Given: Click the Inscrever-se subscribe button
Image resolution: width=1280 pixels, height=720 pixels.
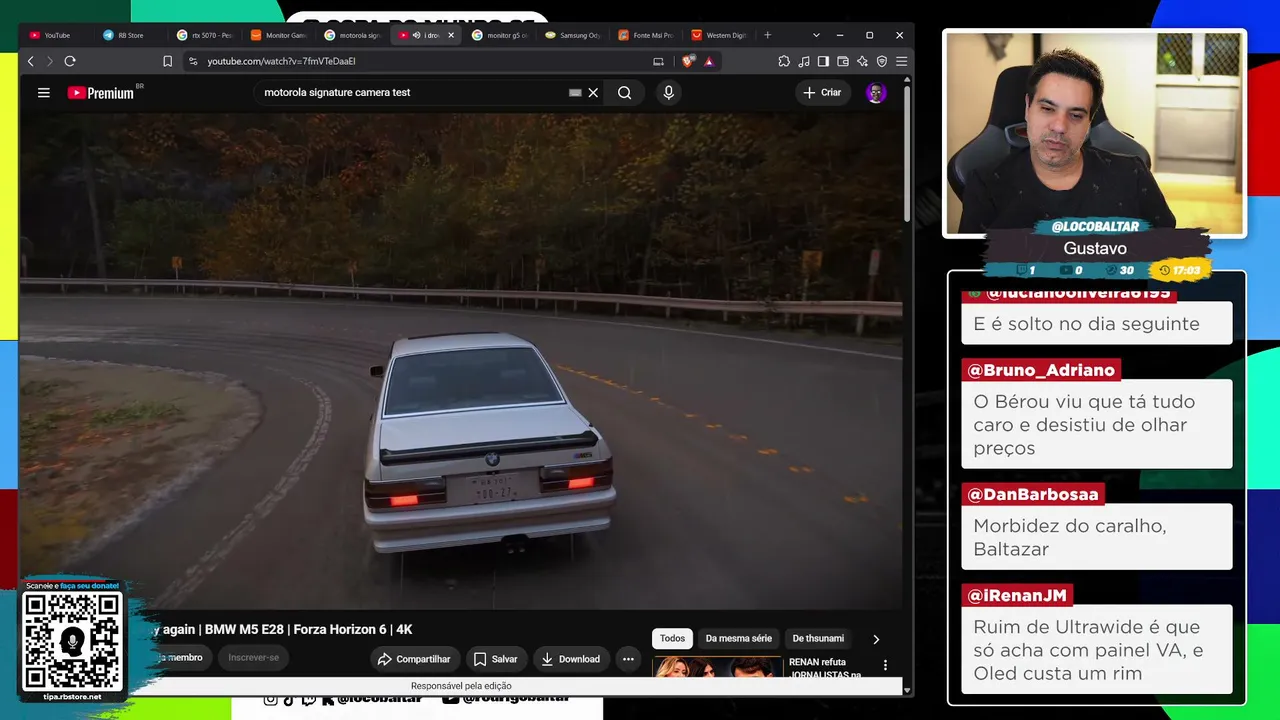Looking at the screenshot, I should click(x=254, y=658).
